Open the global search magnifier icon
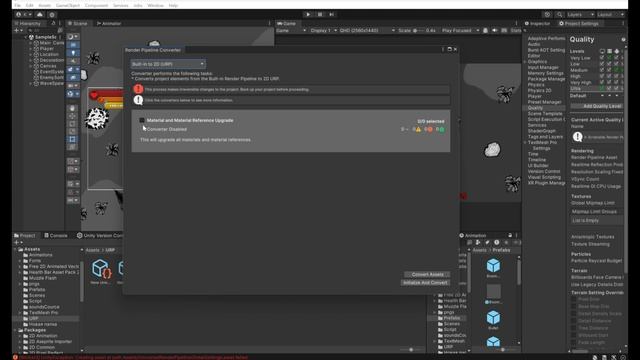 tap(560, 14)
